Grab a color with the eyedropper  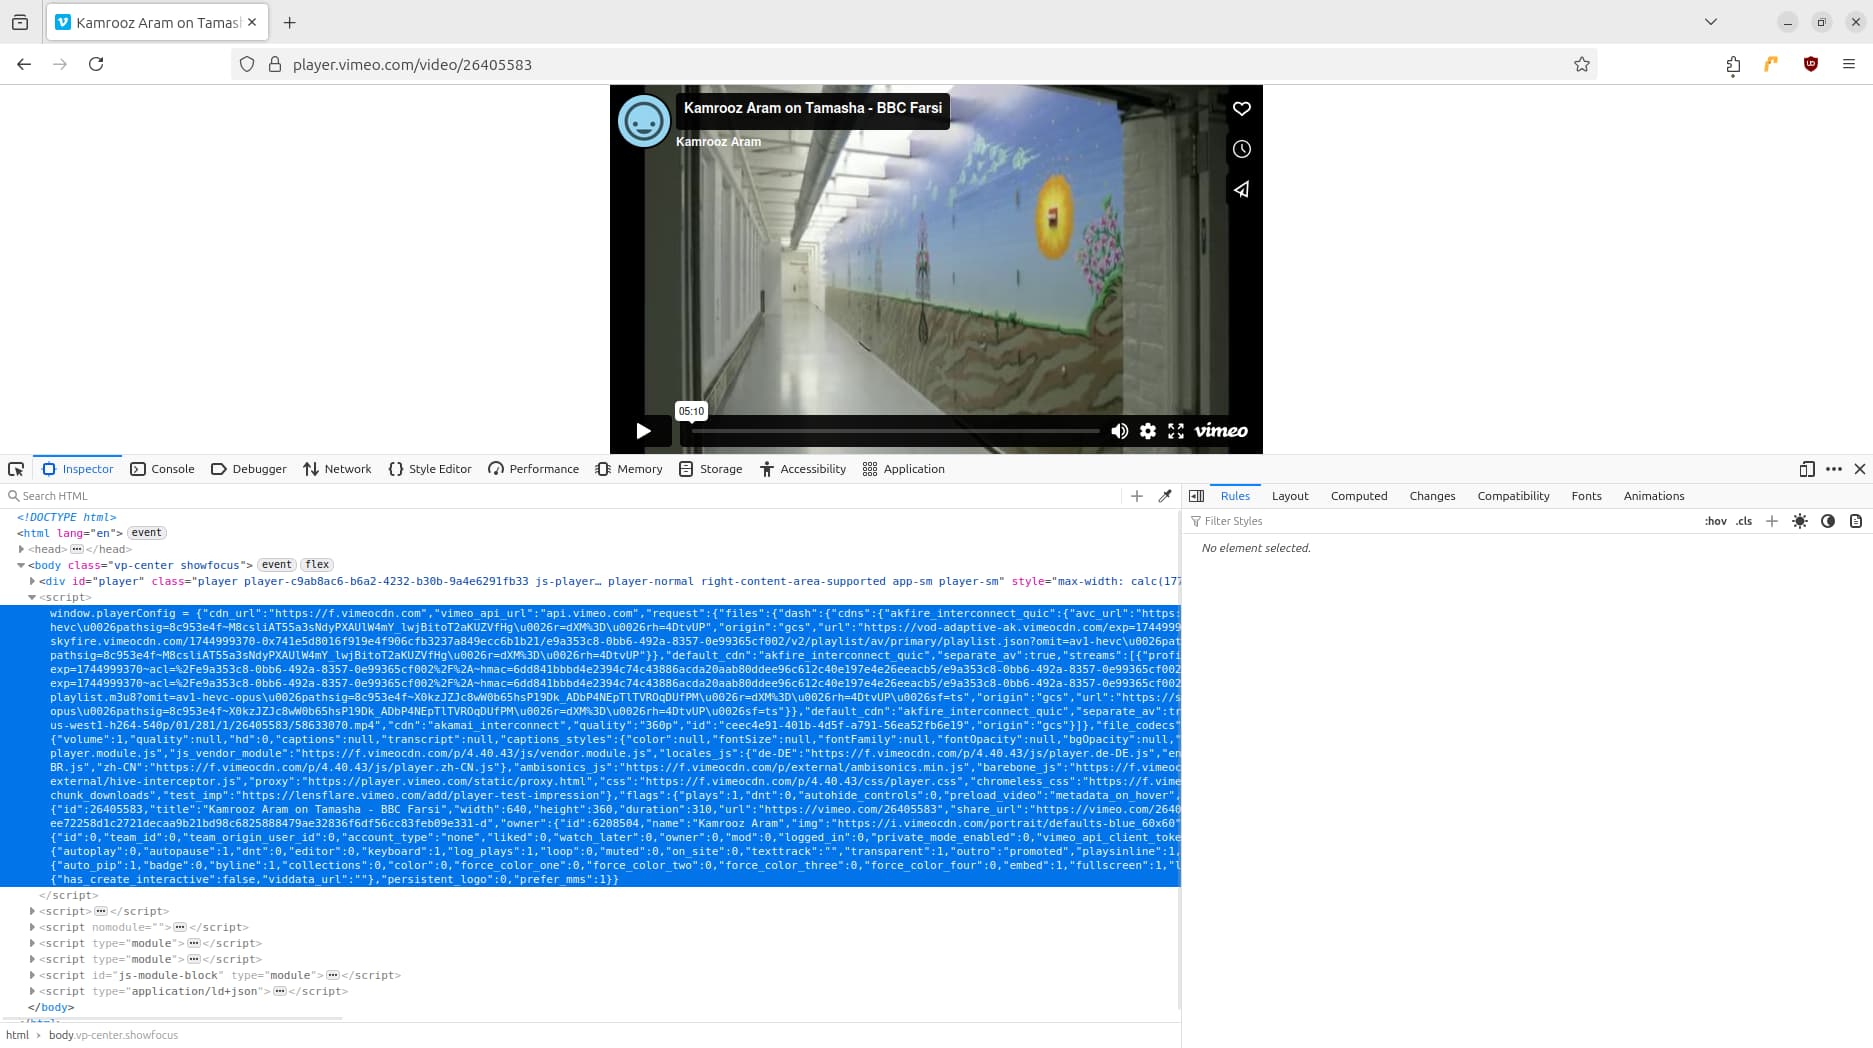click(1165, 496)
